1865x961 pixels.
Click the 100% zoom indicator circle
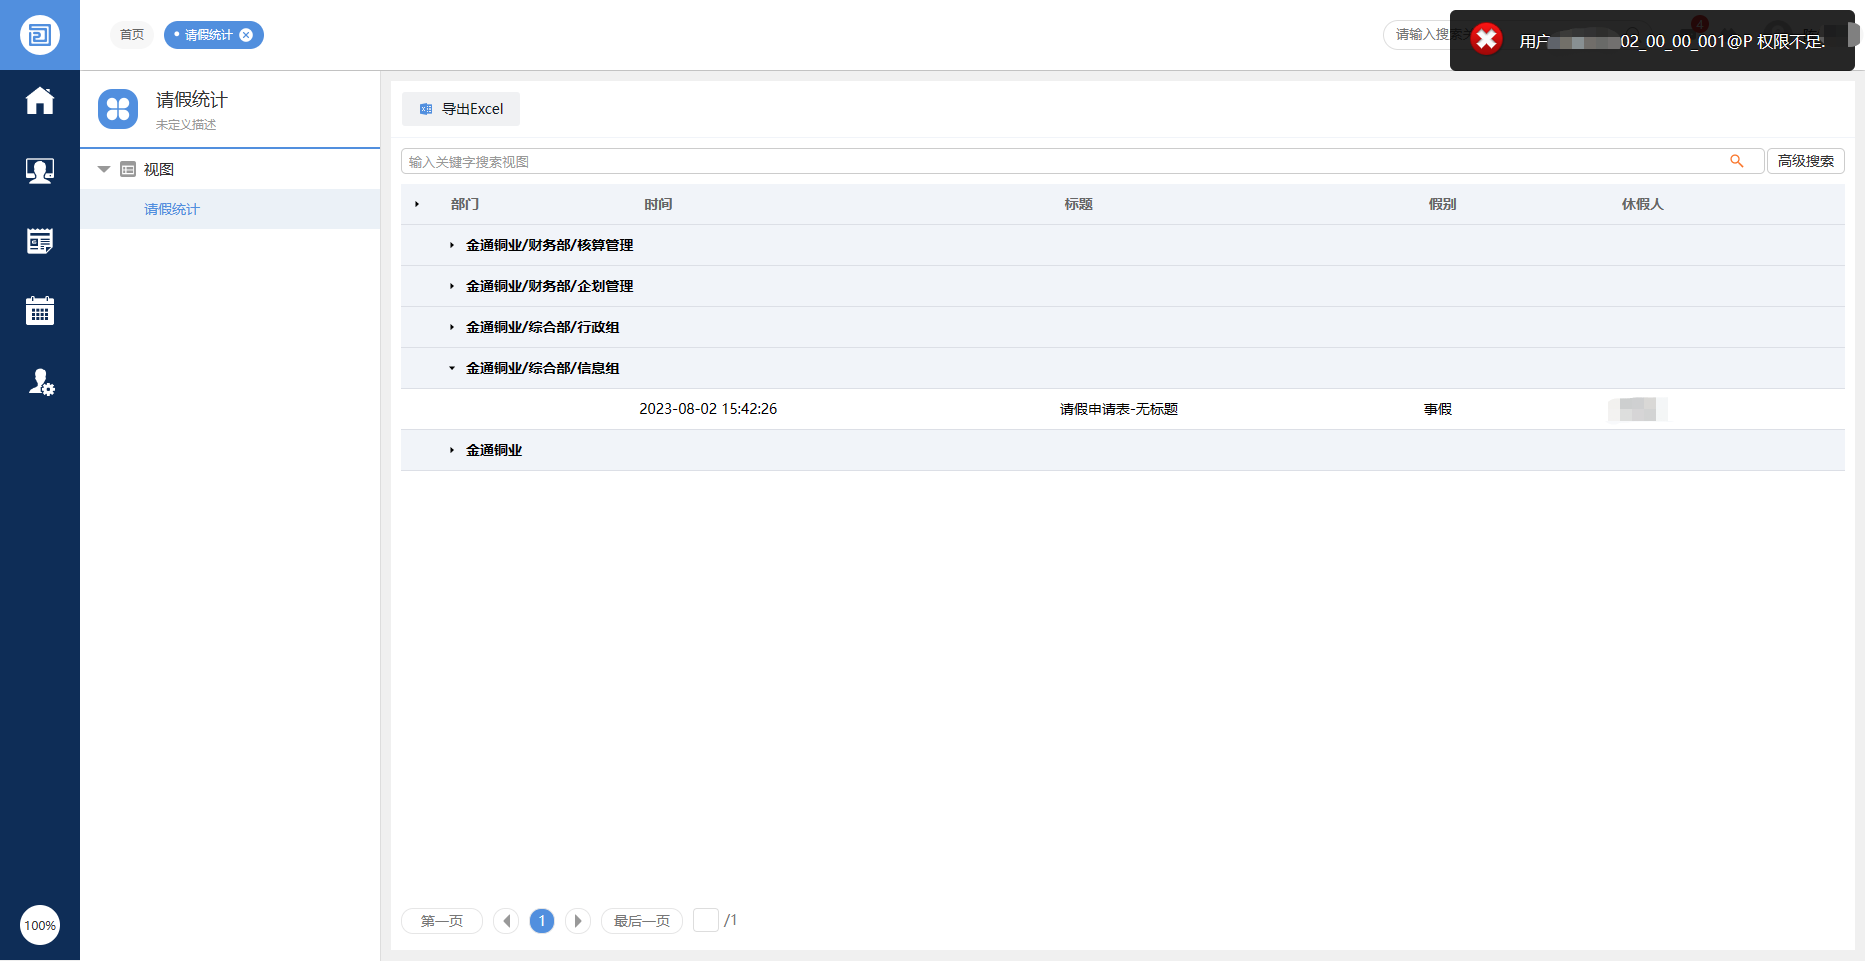[40, 925]
